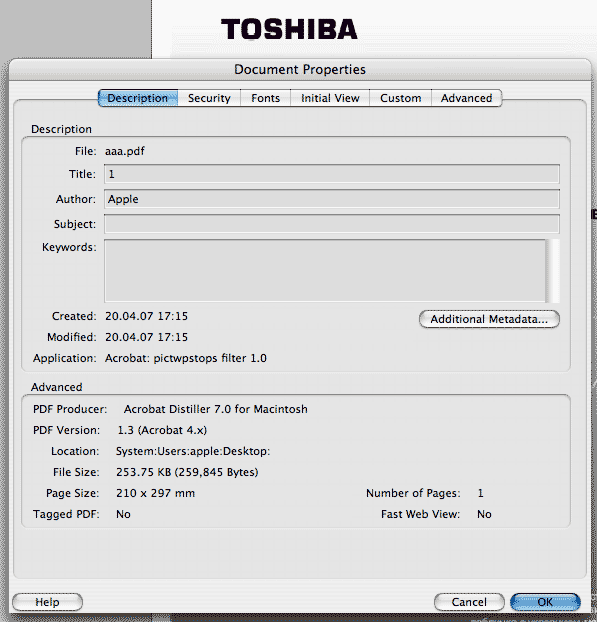Select the Initial View tab
Viewport: 597px width, 622px height.
tap(330, 98)
